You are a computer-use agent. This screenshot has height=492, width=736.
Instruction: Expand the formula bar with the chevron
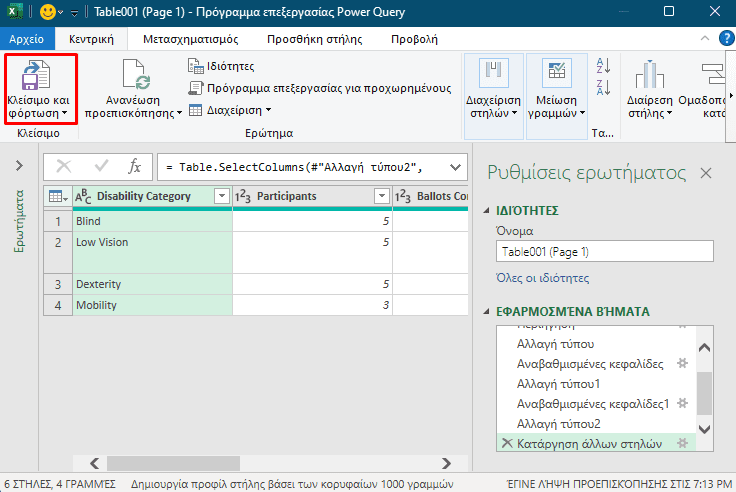click(x=455, y=167)
